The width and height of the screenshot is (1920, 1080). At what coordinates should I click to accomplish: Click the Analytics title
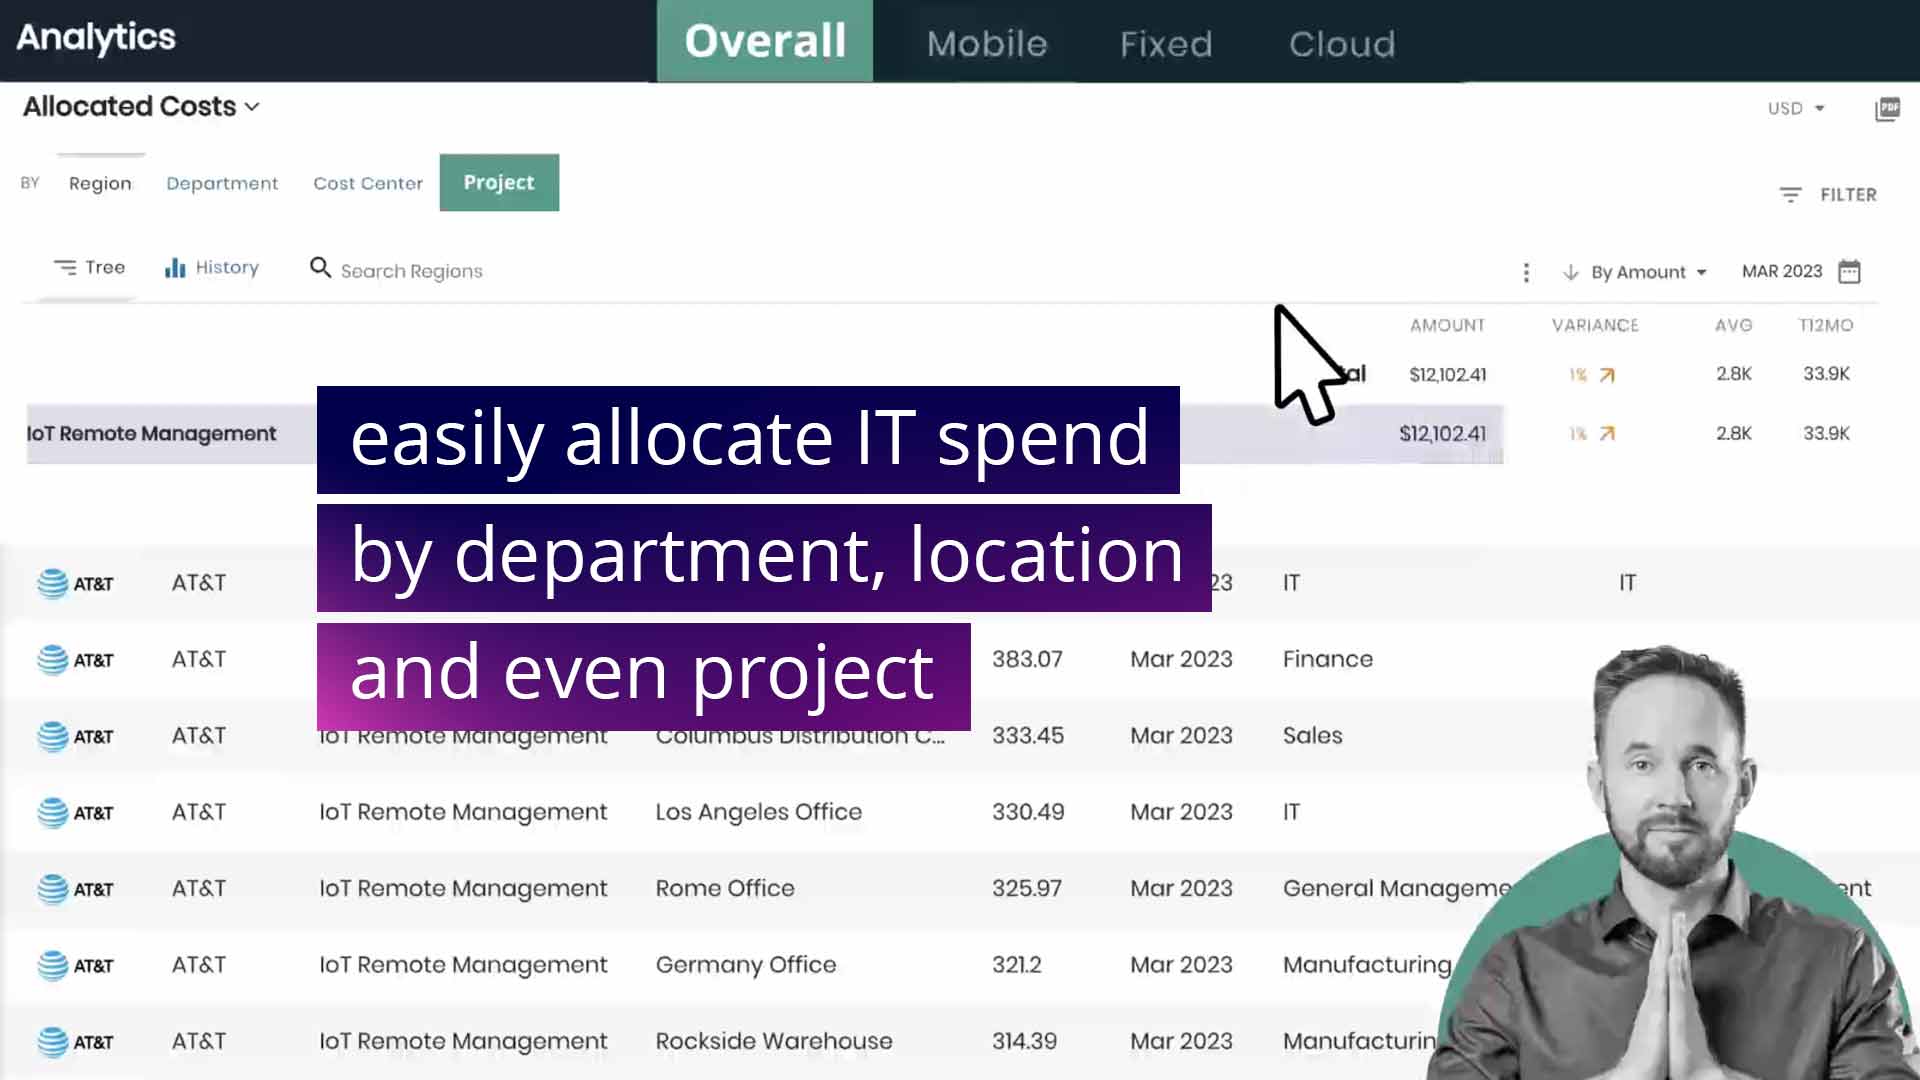[x=96, y=37]
